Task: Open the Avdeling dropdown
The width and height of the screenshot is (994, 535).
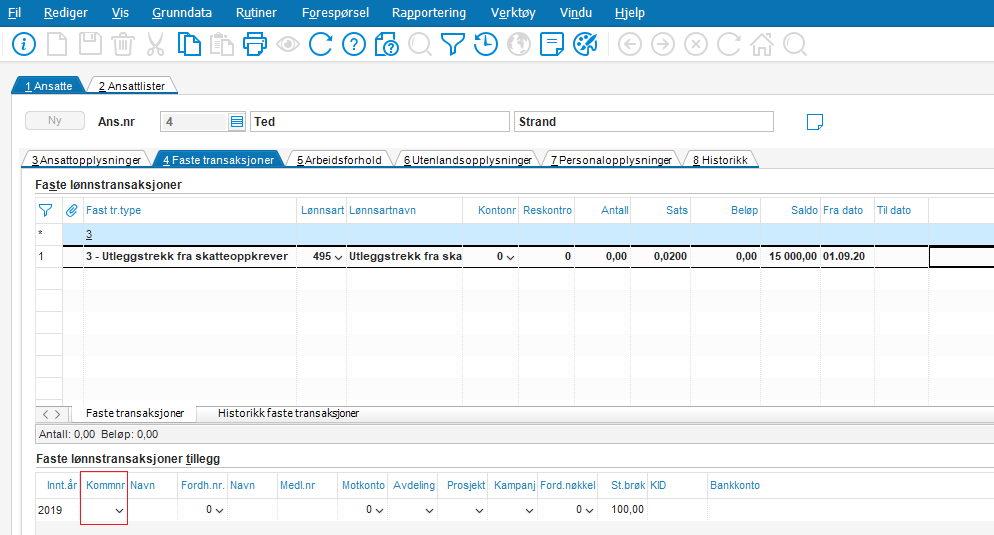Action: point(429,510)
